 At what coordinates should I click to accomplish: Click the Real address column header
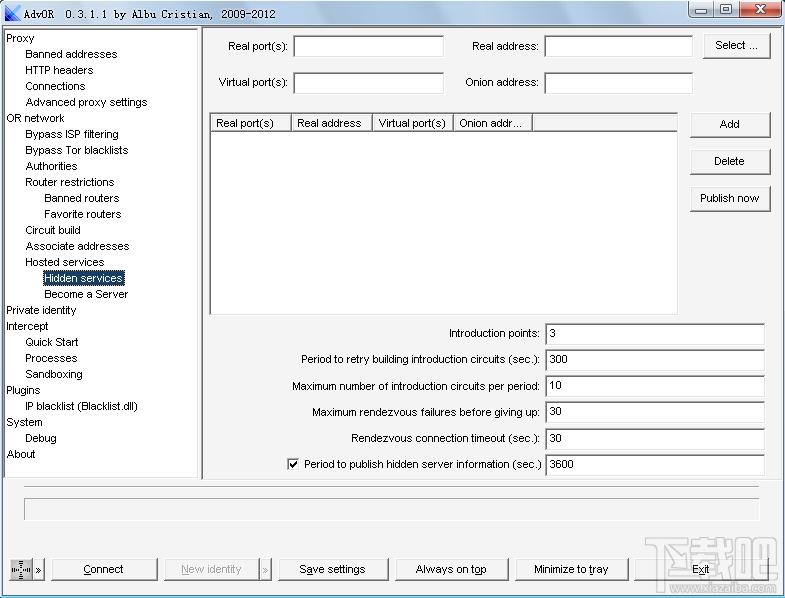(332, 123)
